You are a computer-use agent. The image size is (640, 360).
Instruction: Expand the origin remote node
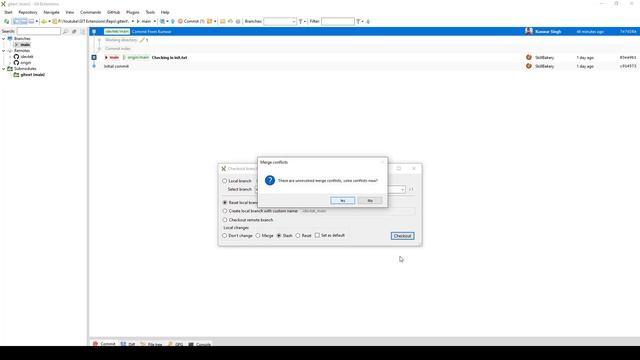[10, 63]
